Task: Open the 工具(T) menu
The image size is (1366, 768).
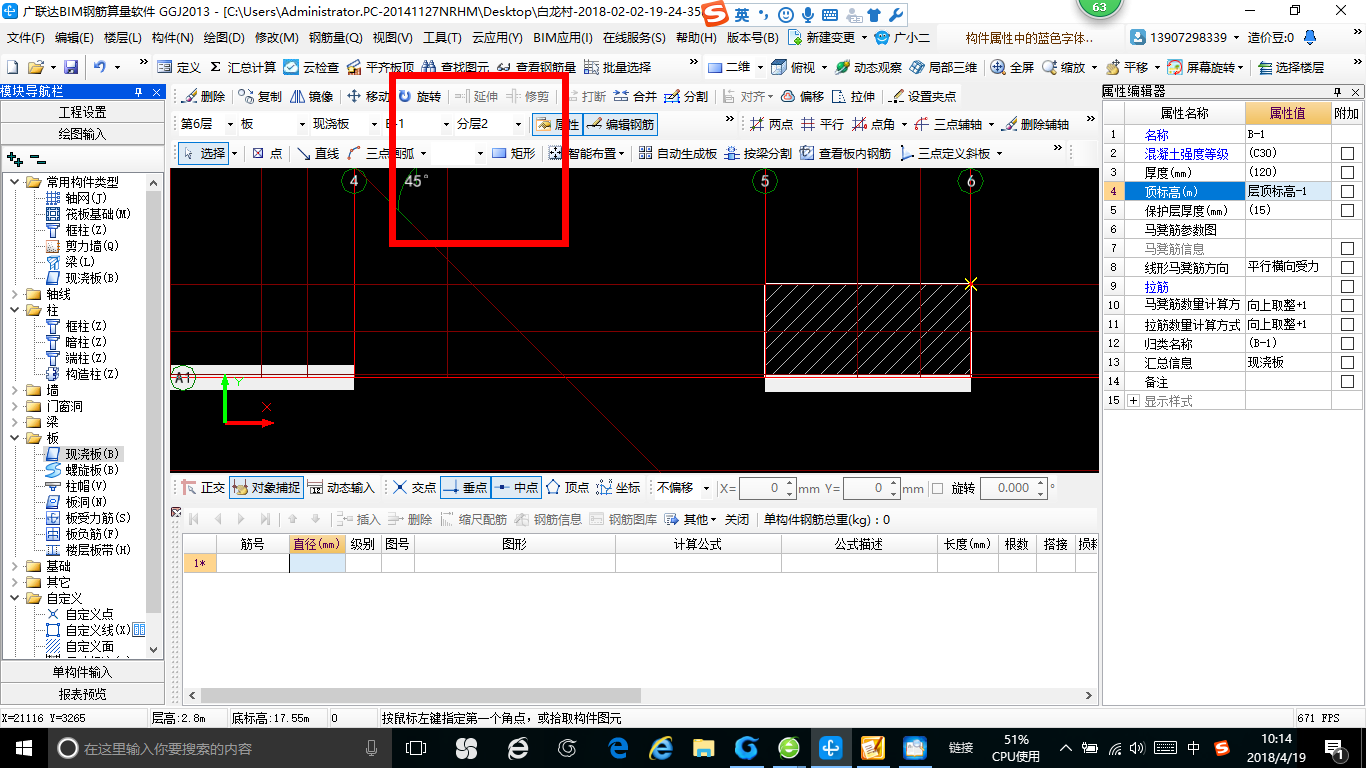Action: tap(442, 38)
